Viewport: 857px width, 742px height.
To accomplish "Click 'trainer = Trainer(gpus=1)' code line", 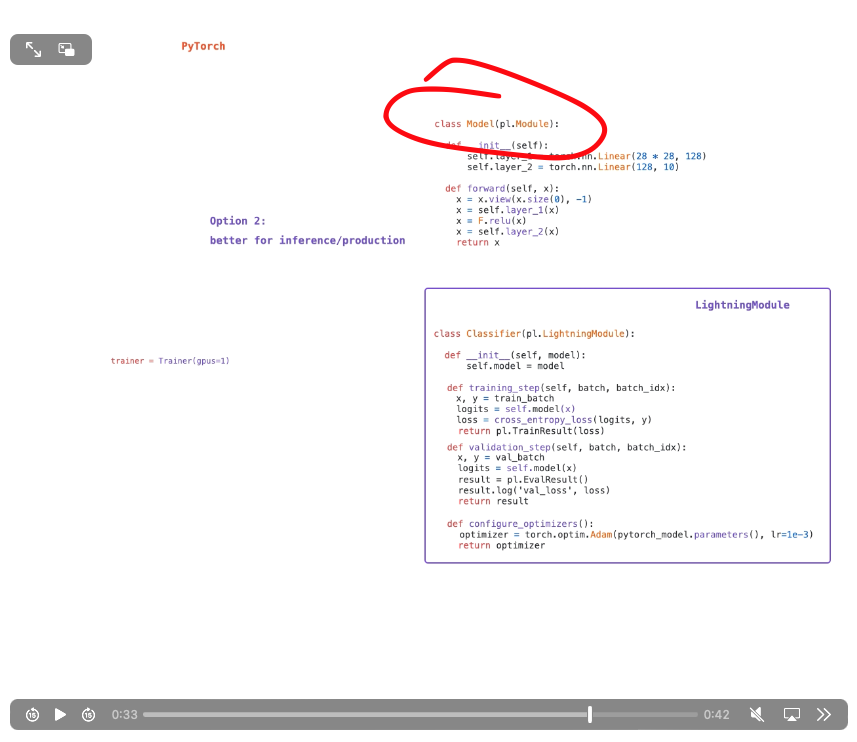I will coord(170,361).
